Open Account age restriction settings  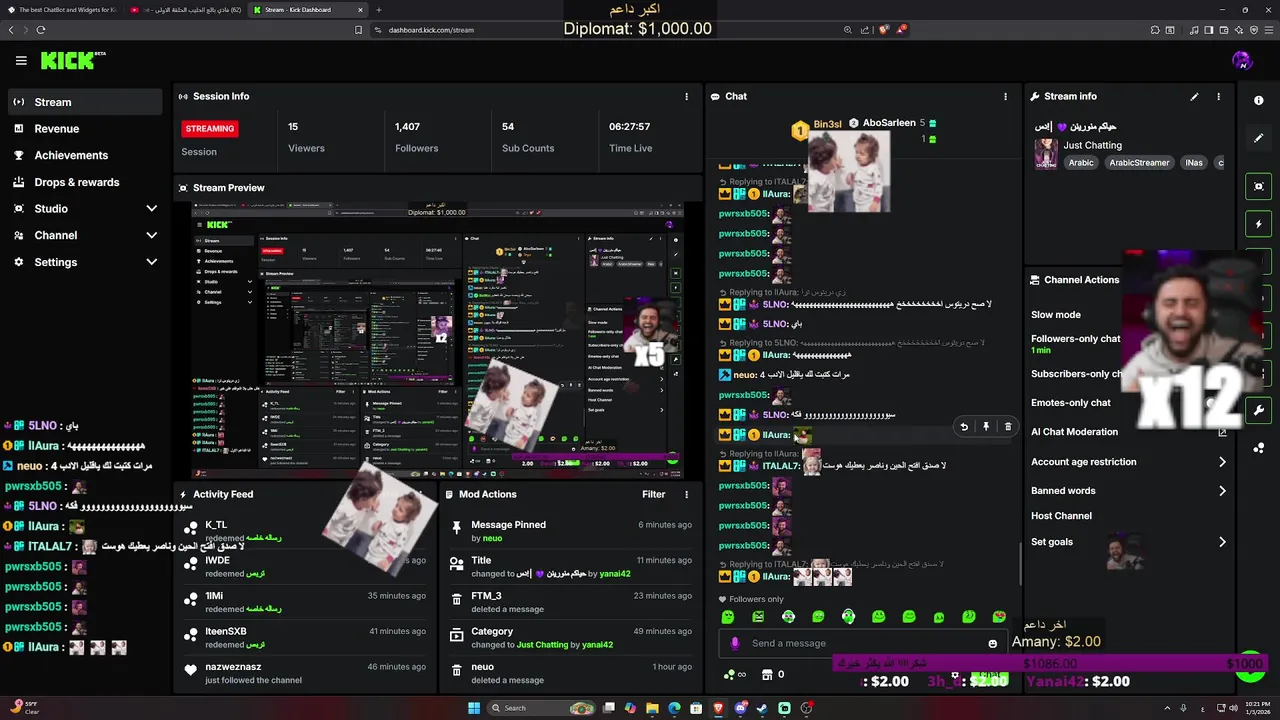[1128, 462]
